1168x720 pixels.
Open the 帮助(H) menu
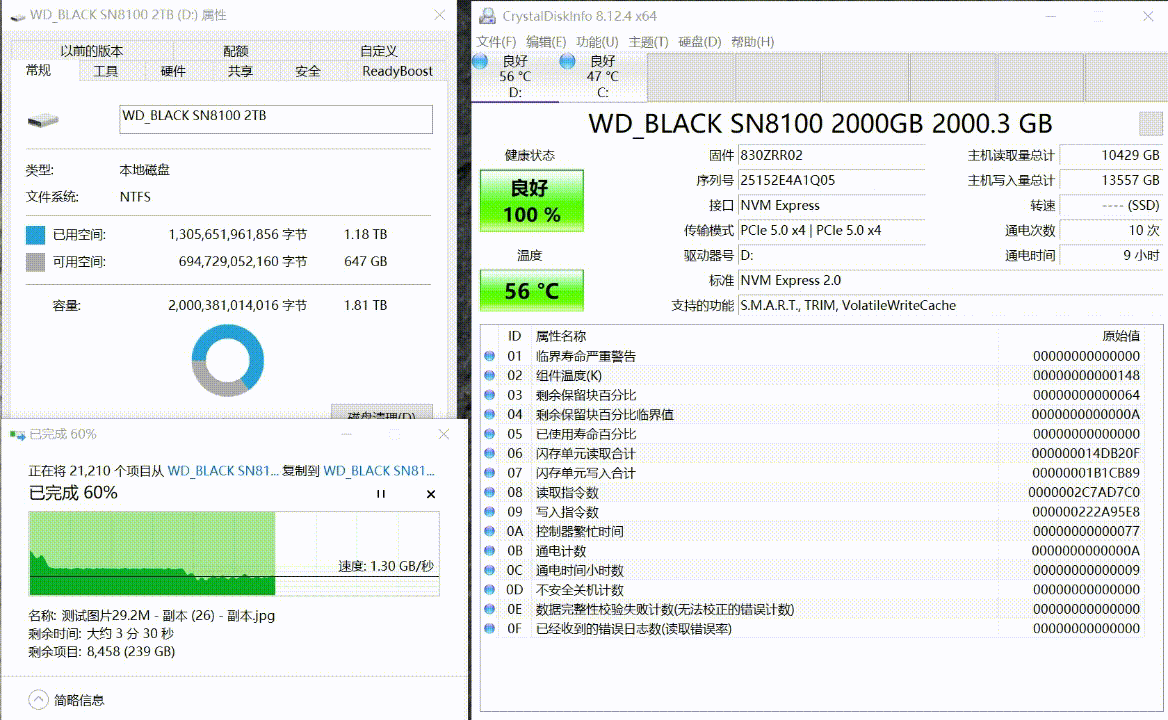click(752, 42)
